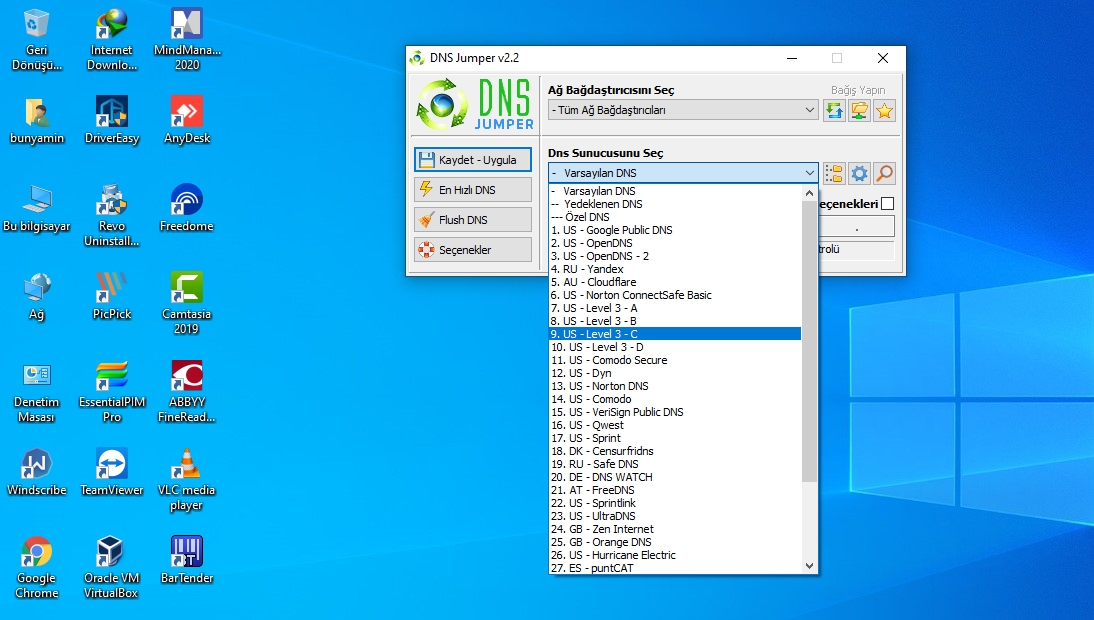Open network connections folder icon
Image resolution: width=1094 pixels, height=620 pixels.
click(860, 110)
